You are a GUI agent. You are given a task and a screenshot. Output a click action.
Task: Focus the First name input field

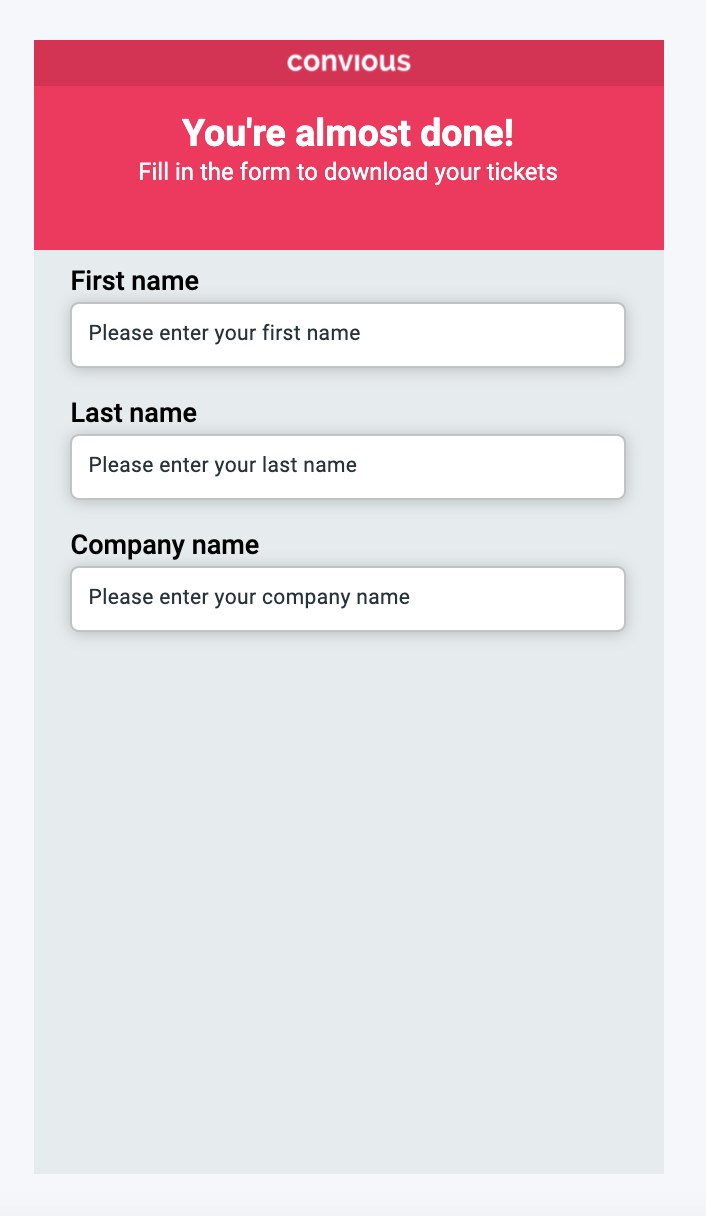(348, 335)
